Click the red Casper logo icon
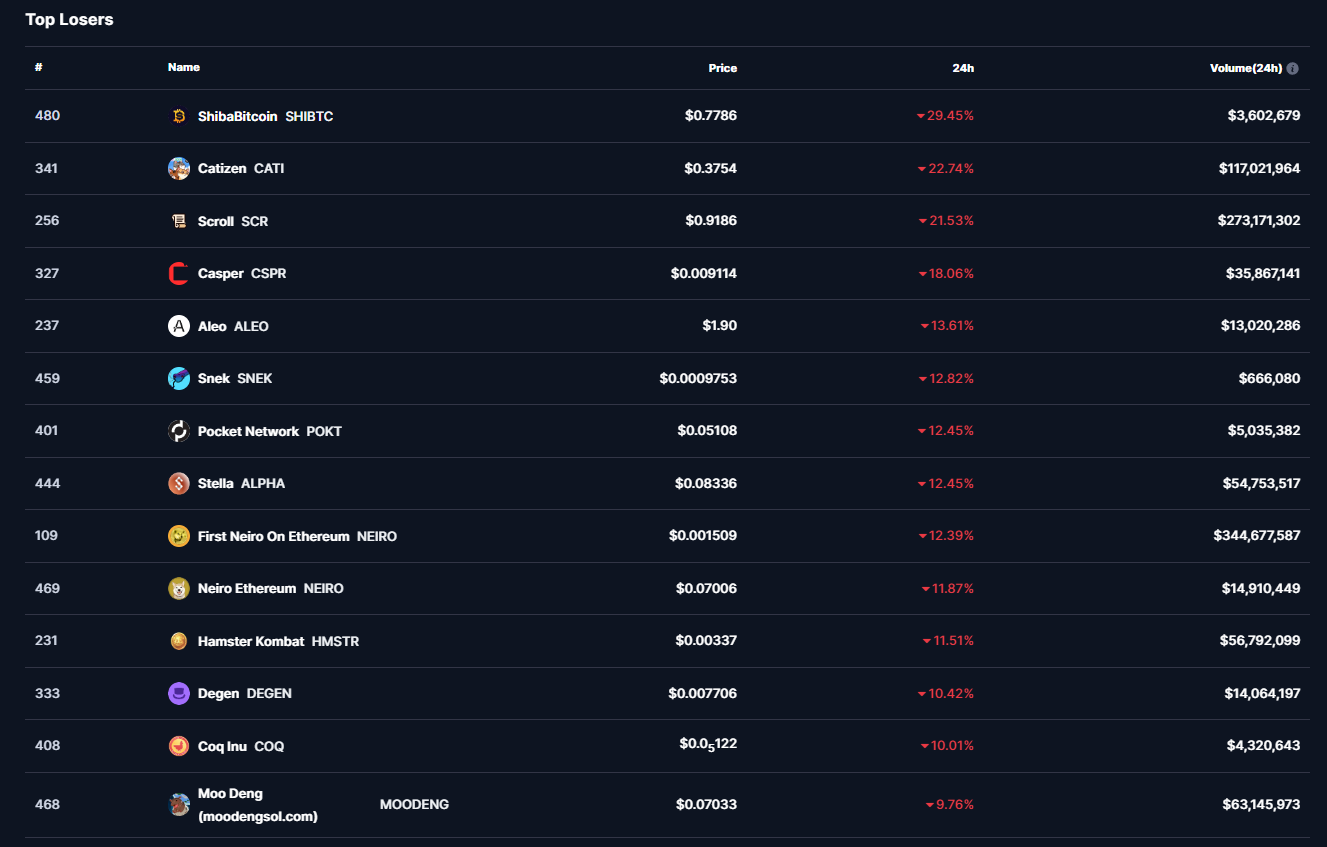The height and width of the screenshot is (847, 1327). pyautogui.click(x=179, y=273)
